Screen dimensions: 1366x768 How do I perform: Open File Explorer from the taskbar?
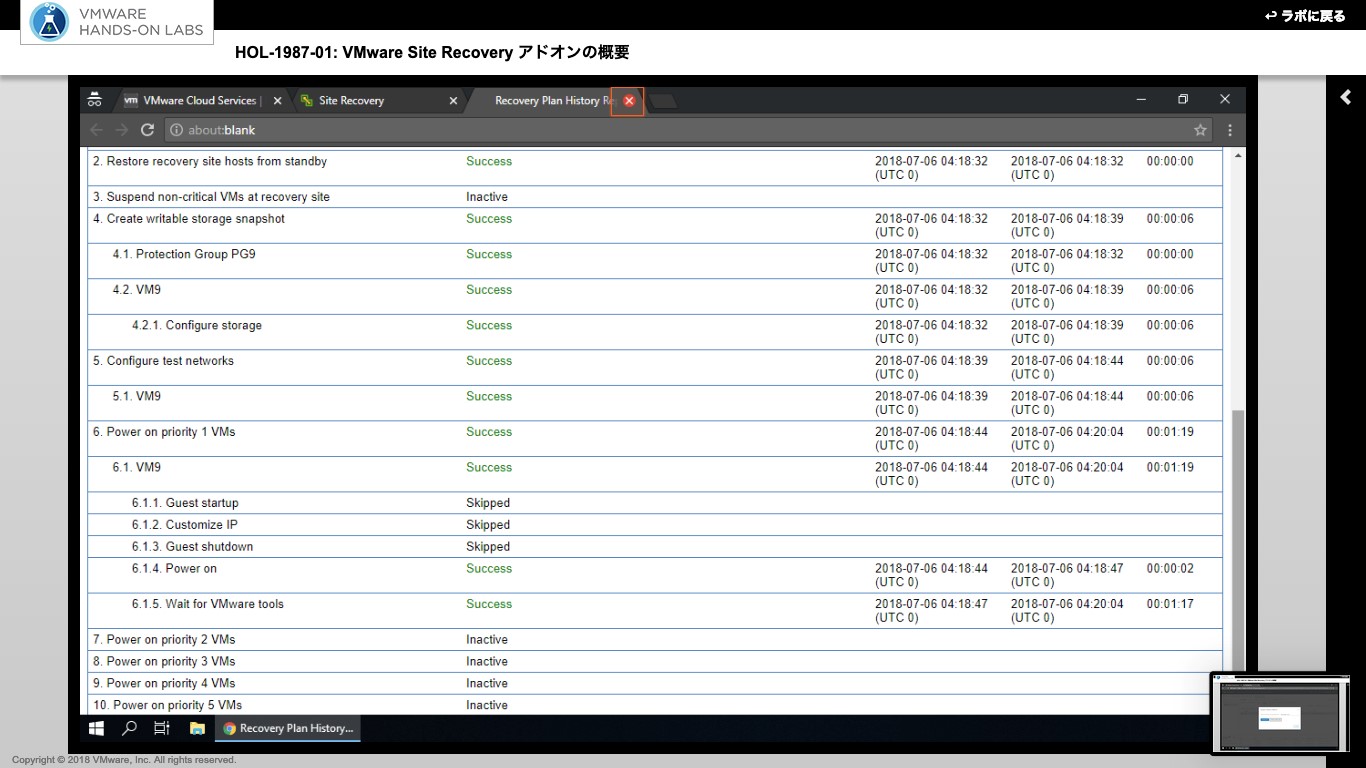[197, 728]
